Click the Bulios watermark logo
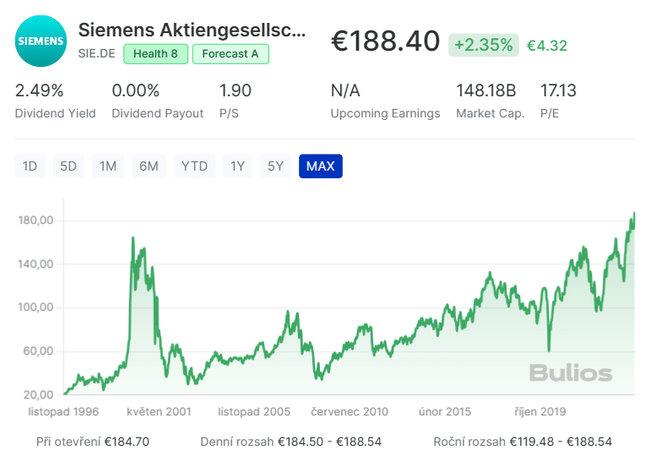Screen dimensions: 650x467 pos(570,374)
